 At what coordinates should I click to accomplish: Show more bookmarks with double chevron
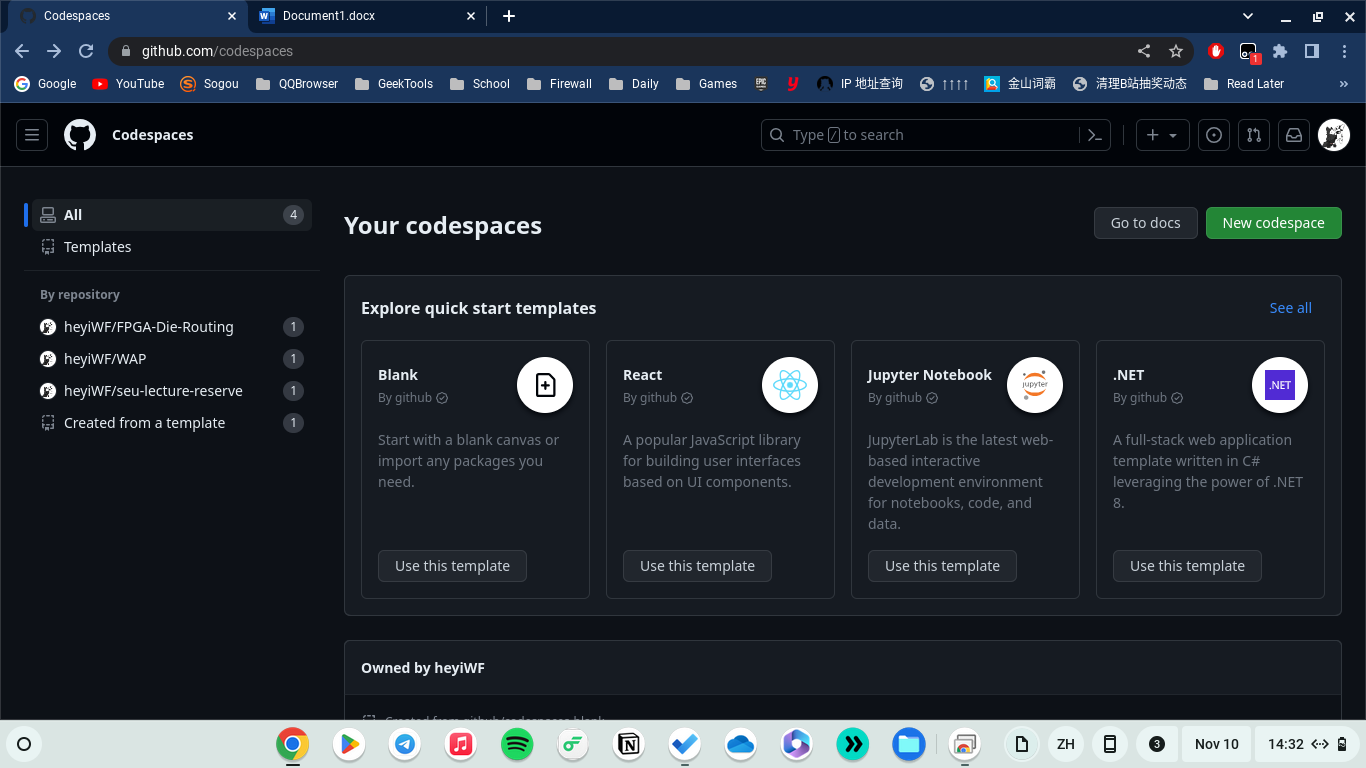click(x=1344, y=84)
